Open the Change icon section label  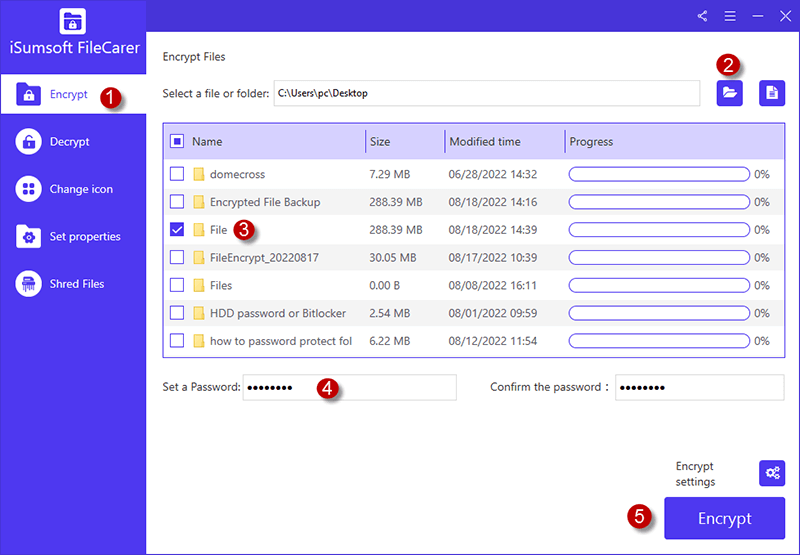[81, 189]
